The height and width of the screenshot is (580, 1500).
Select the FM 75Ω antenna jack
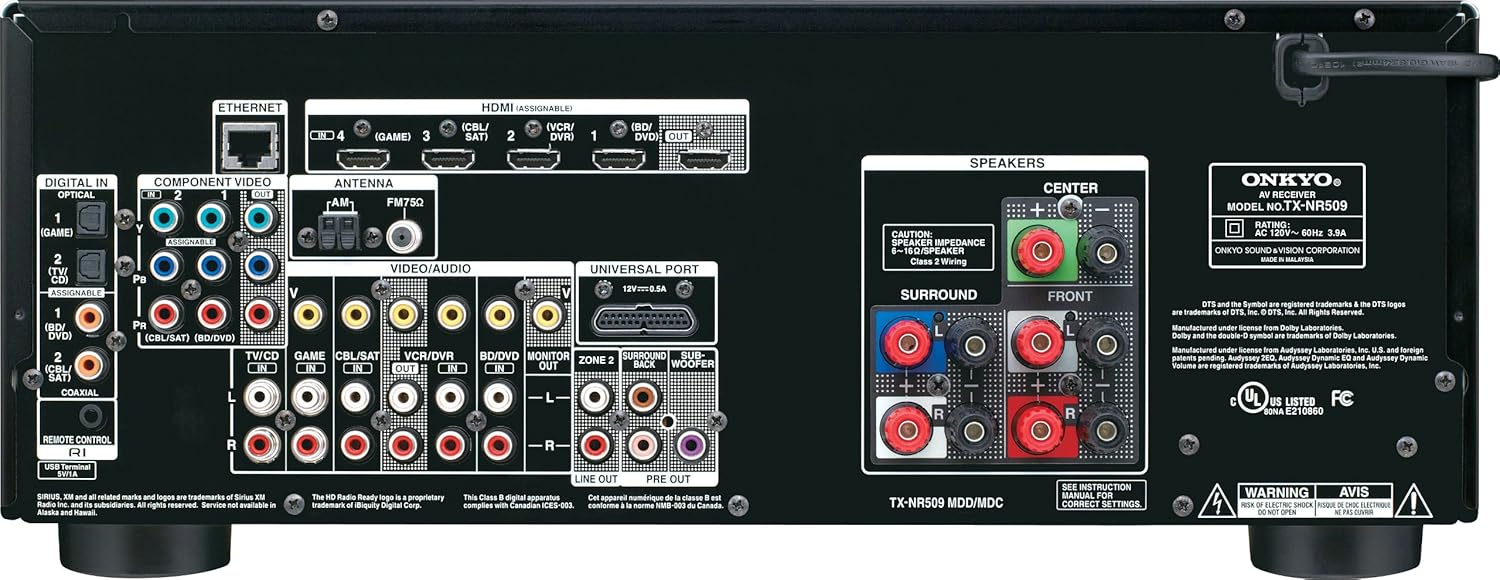[x=402, y=237]
